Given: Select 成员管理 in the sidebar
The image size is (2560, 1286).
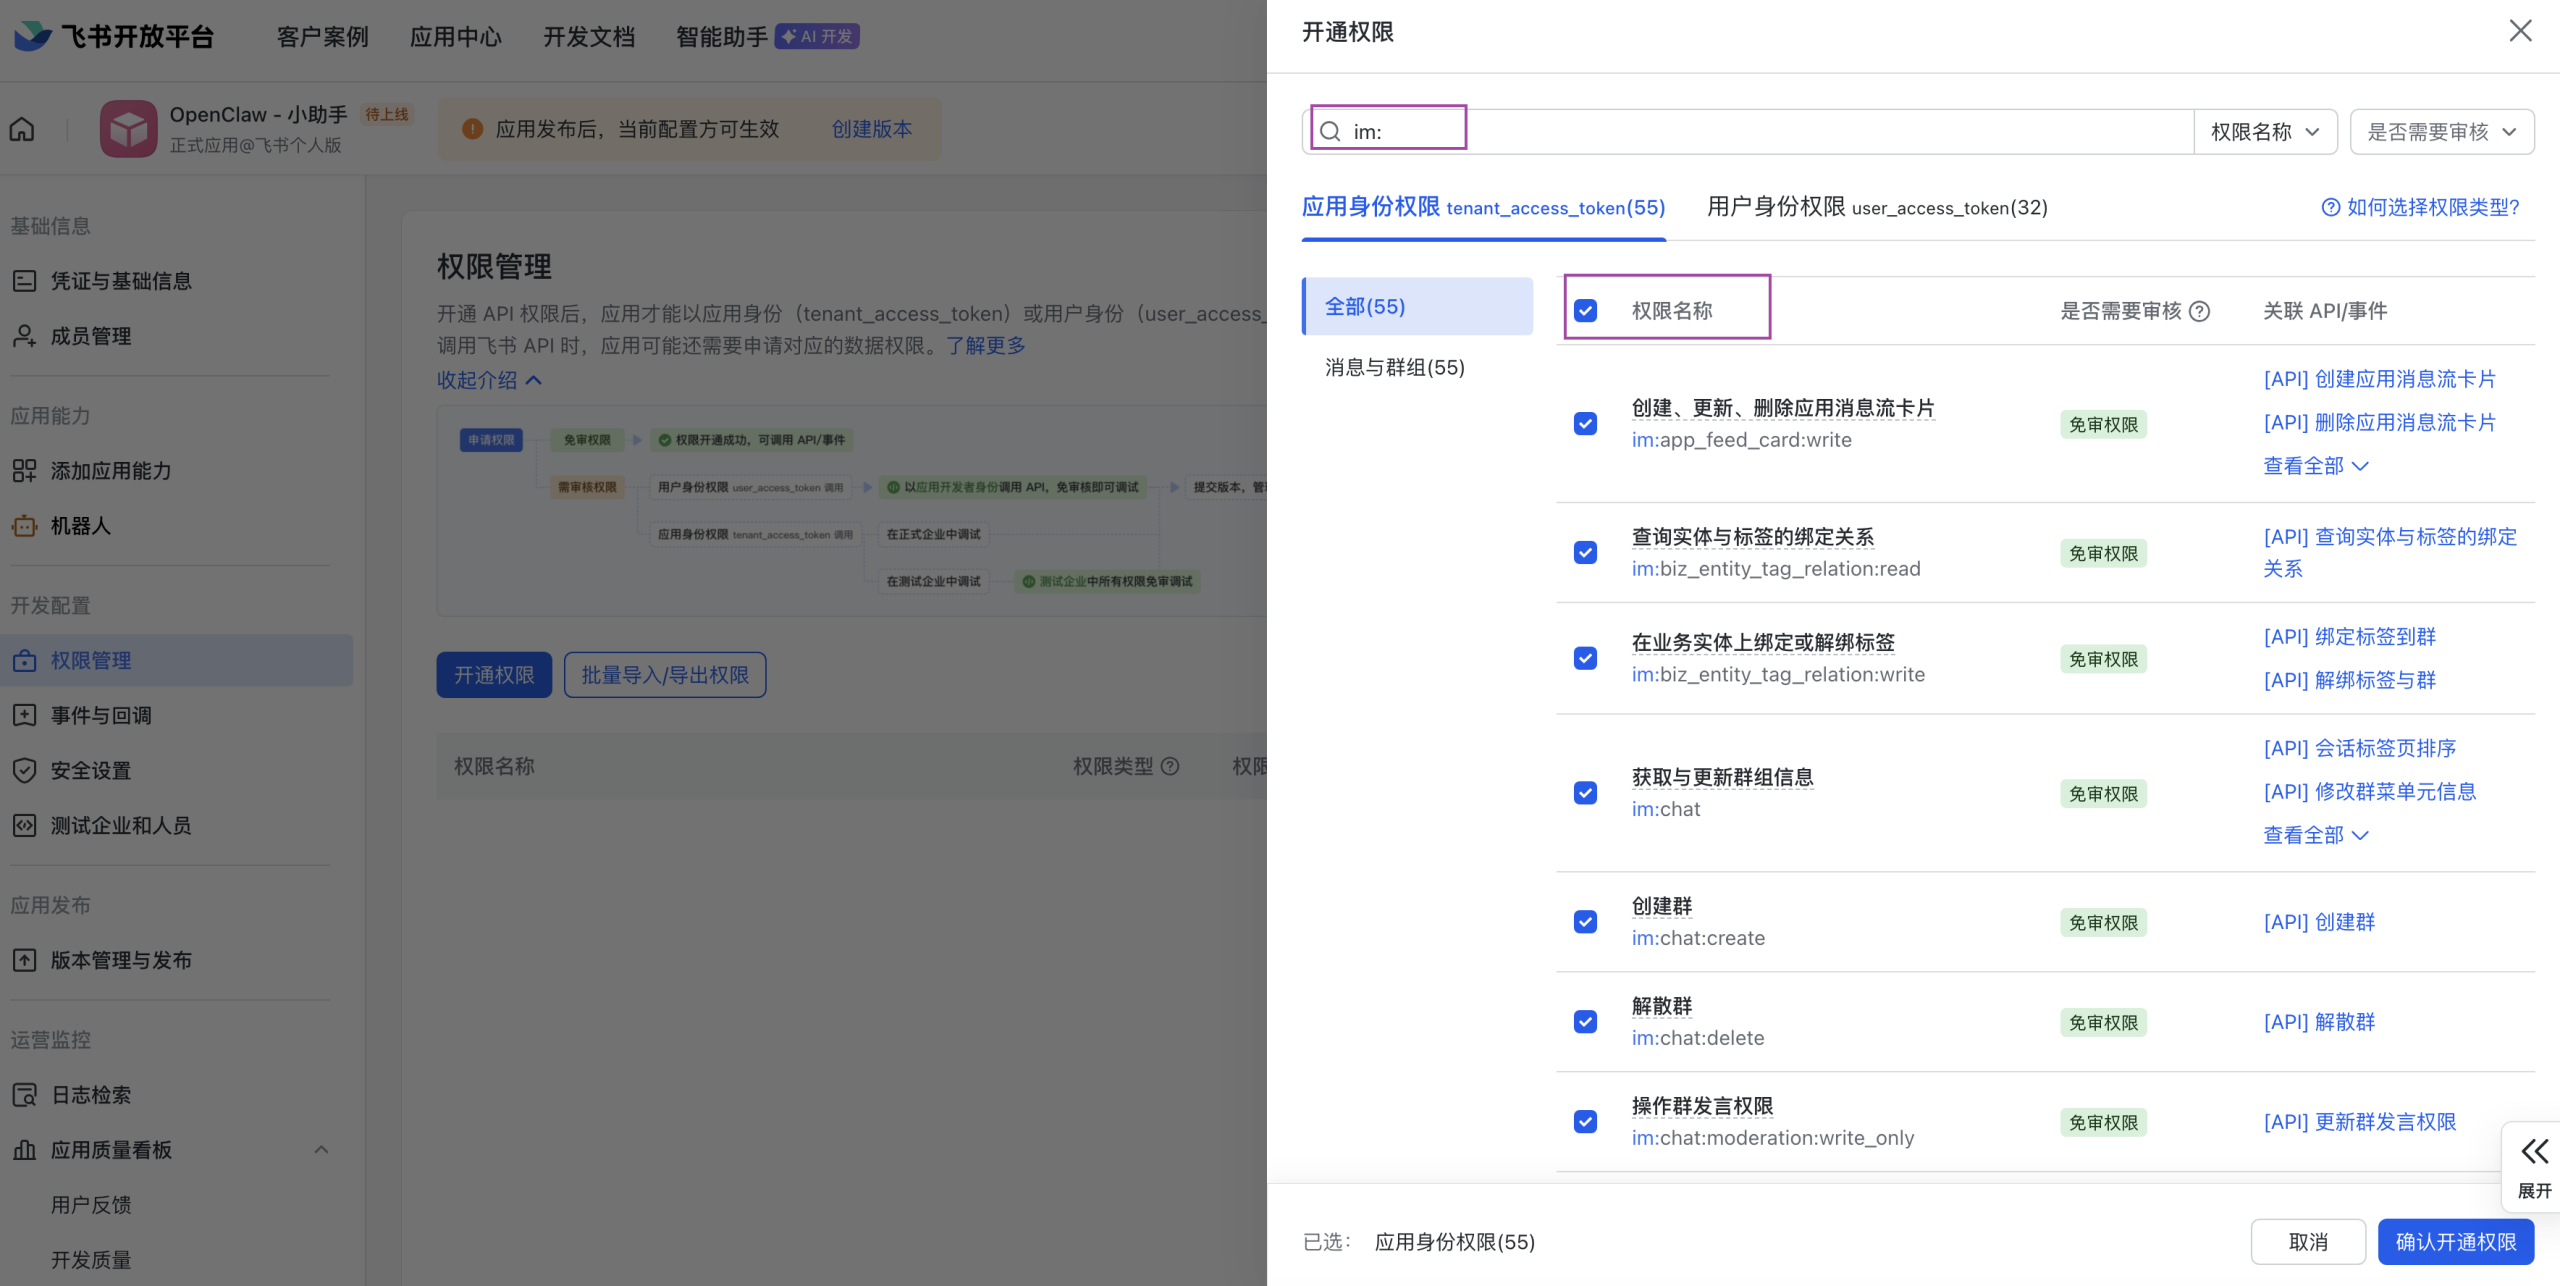Looking at the screenshot, I should click(90, 336).
